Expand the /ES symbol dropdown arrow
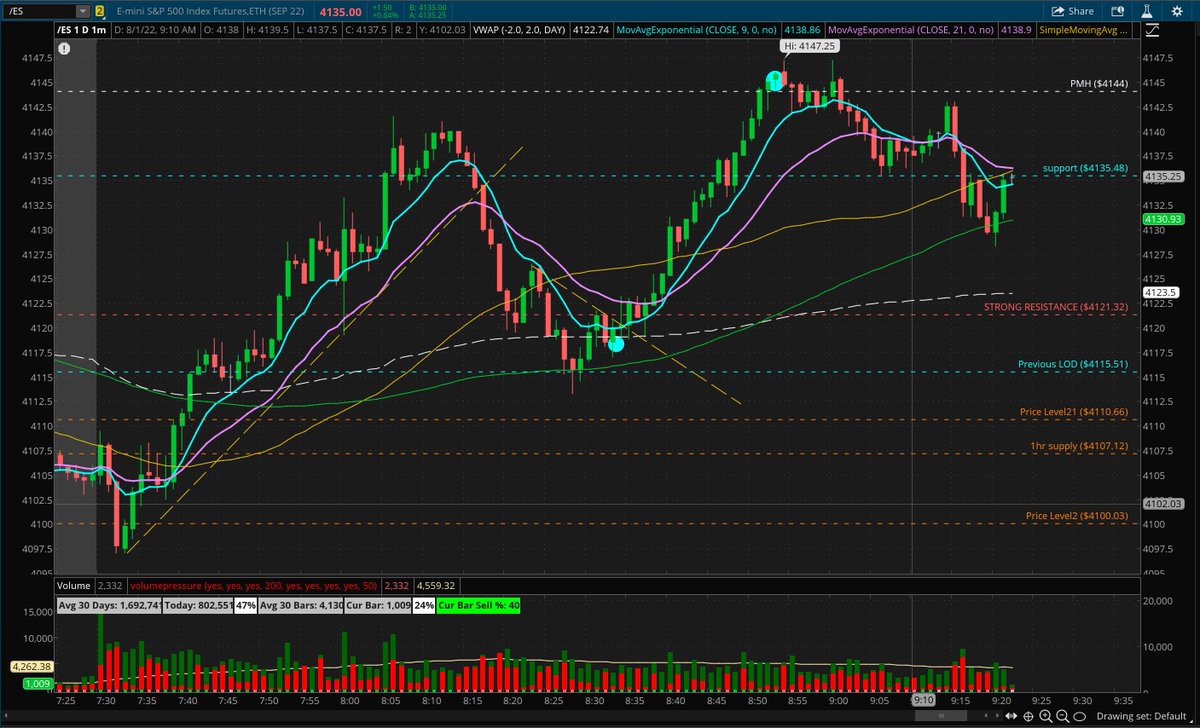The width and height of the screenshot is (1200, 728). (x=82, y=11)
